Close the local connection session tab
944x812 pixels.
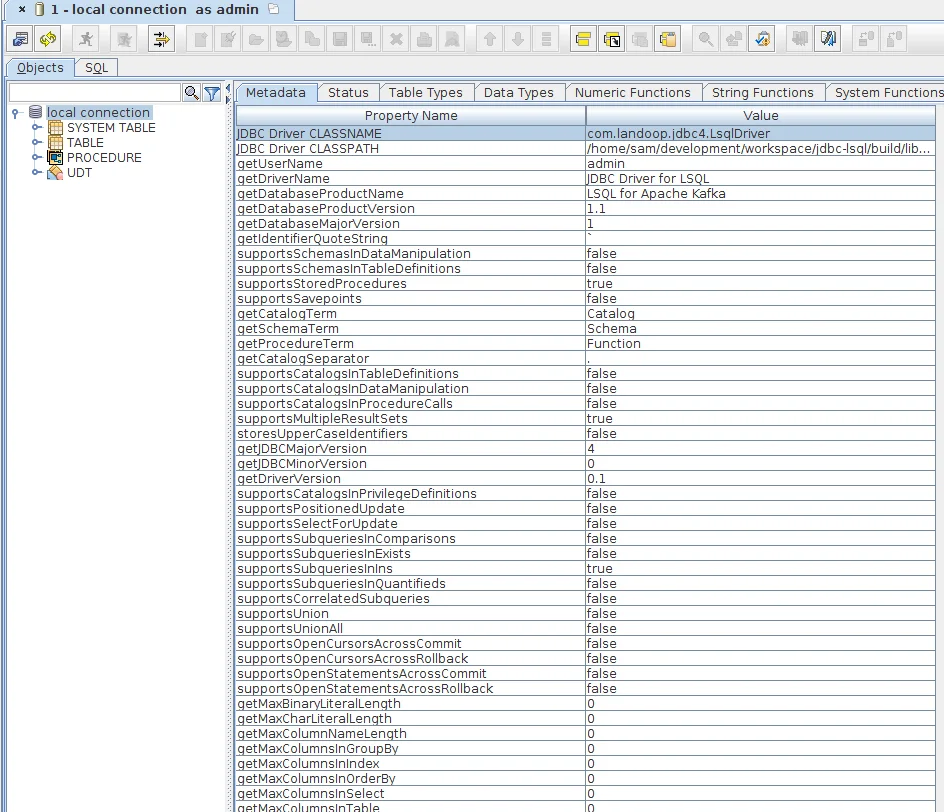coord(22,10)
